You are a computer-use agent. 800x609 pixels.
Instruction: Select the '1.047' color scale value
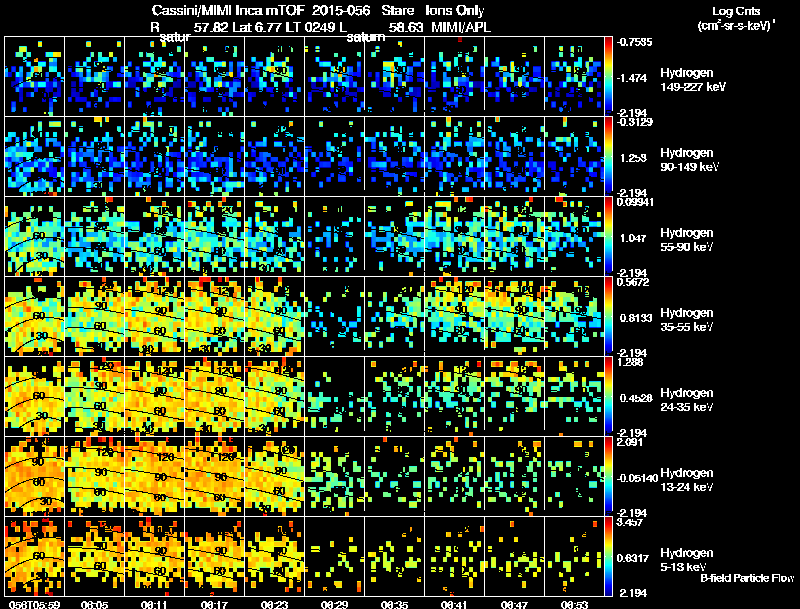tap(633, 238)
